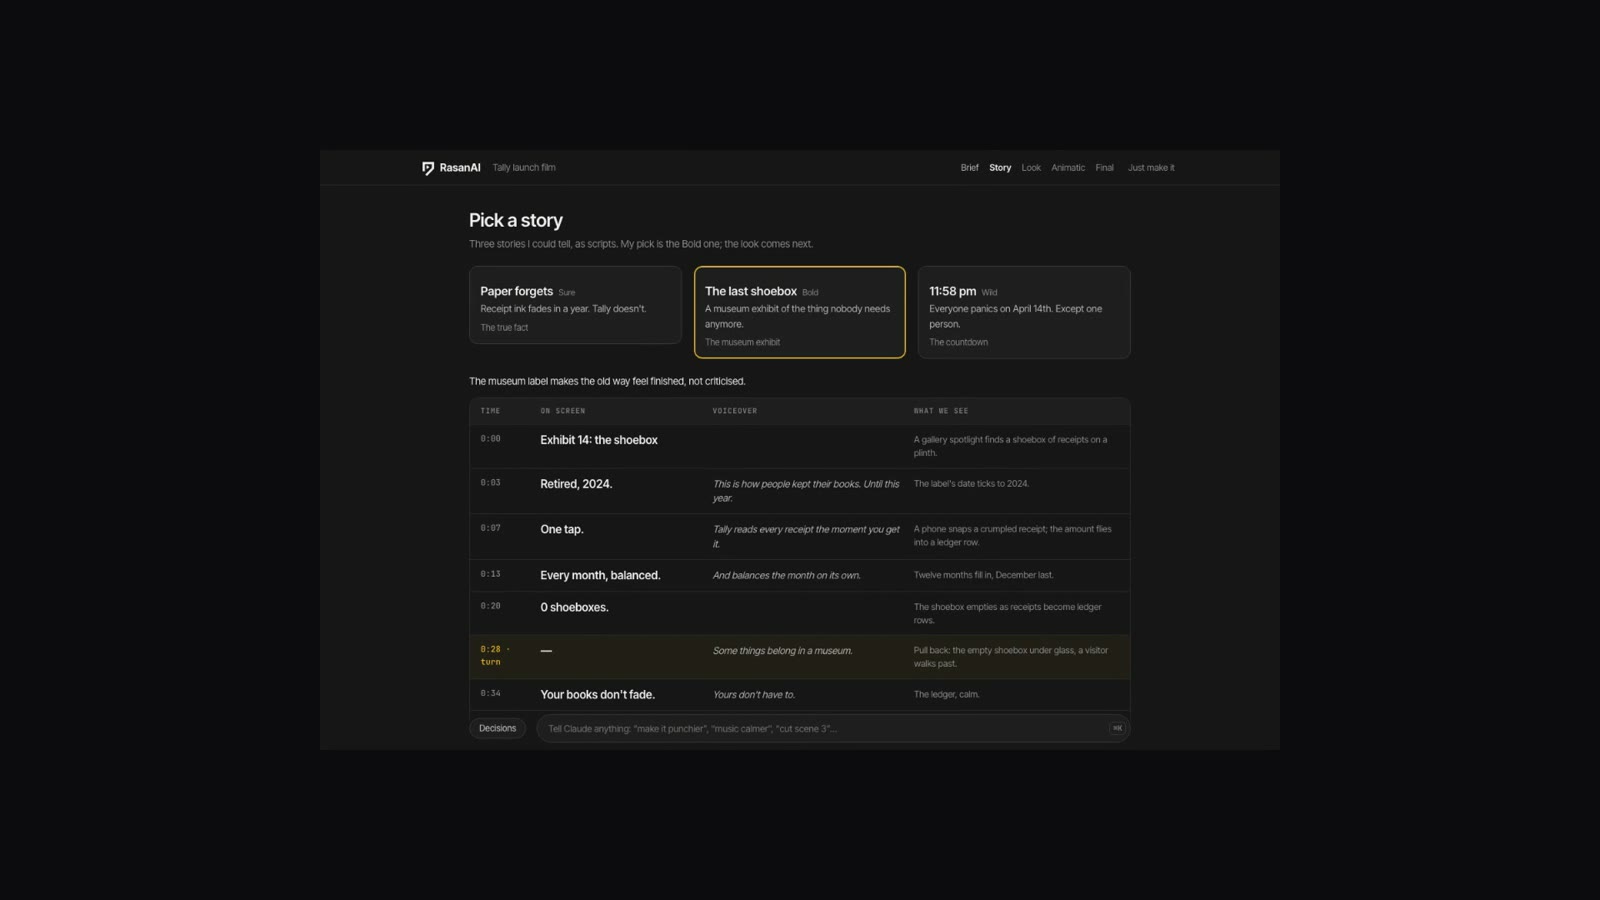The image size is (1600, 900).
Task: Click 'A gallery spotlight finds a shoebox' description
Action: pos(1010,446)
